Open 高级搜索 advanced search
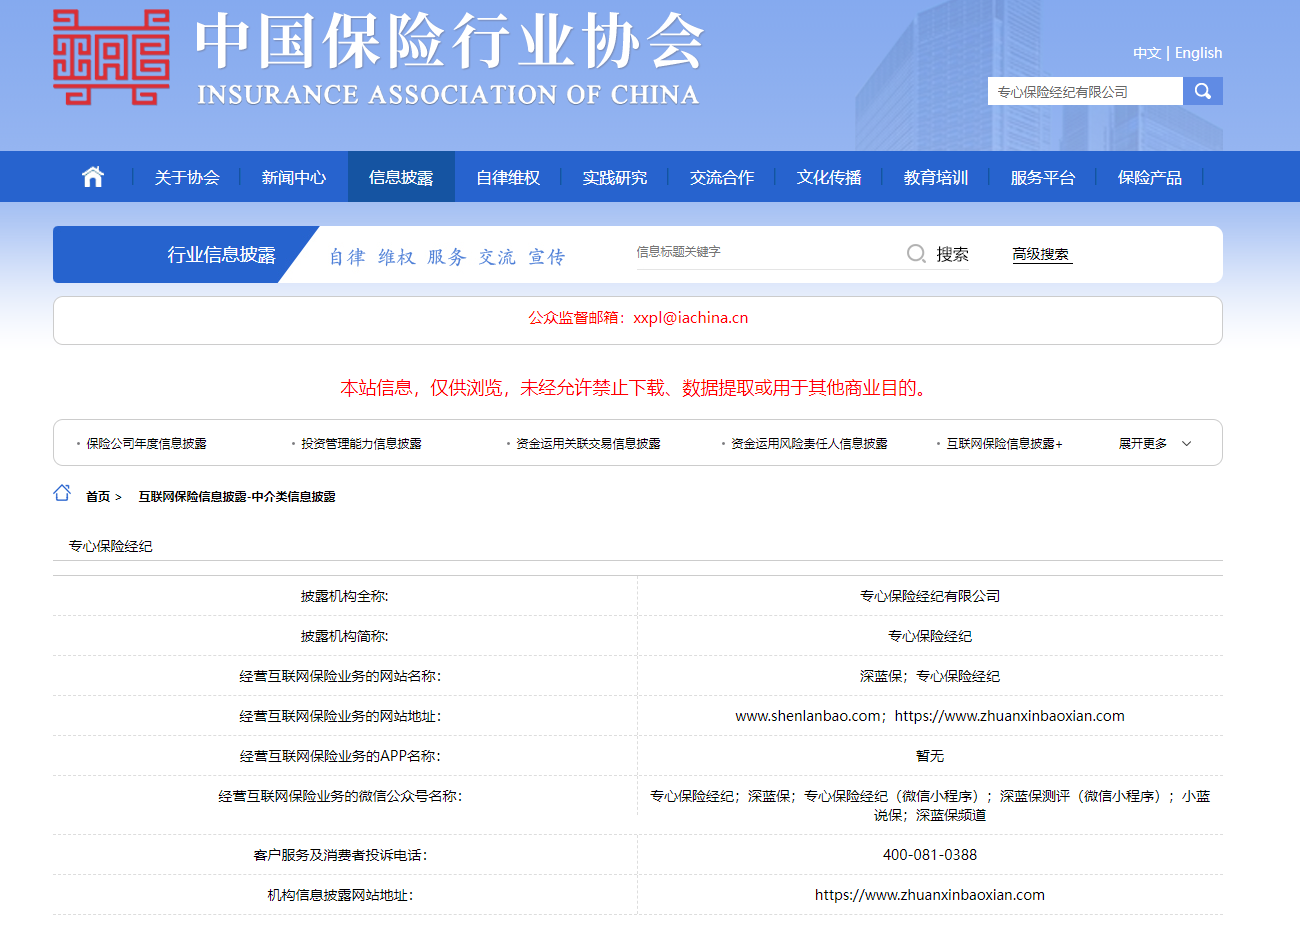Viewport: 1300px width, 931px height. coord(1041,254)
